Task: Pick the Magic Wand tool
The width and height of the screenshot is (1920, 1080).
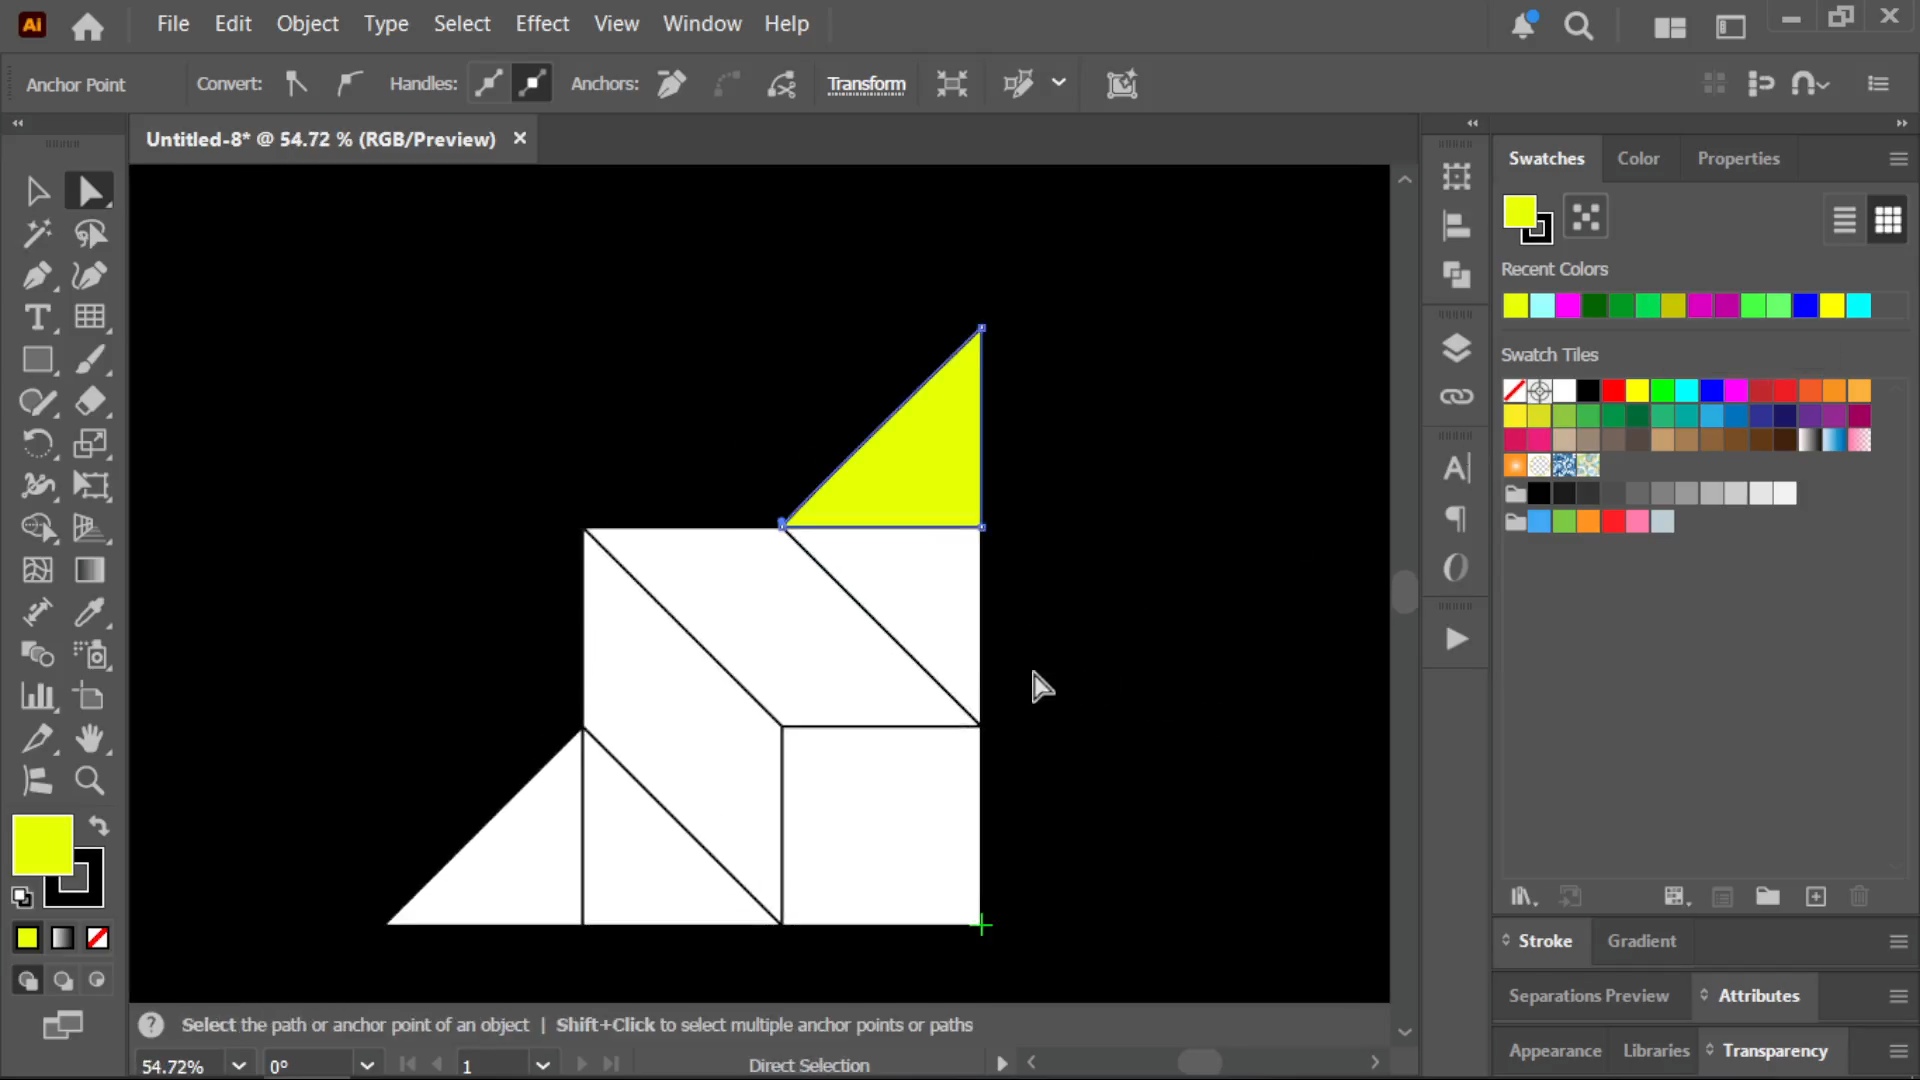Action: [x=37, y=233]
